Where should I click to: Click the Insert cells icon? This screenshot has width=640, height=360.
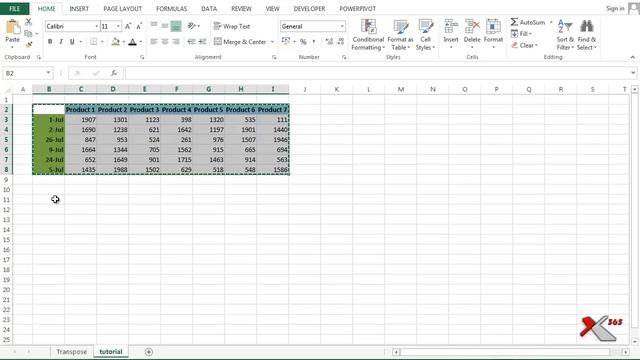point(451,27)
